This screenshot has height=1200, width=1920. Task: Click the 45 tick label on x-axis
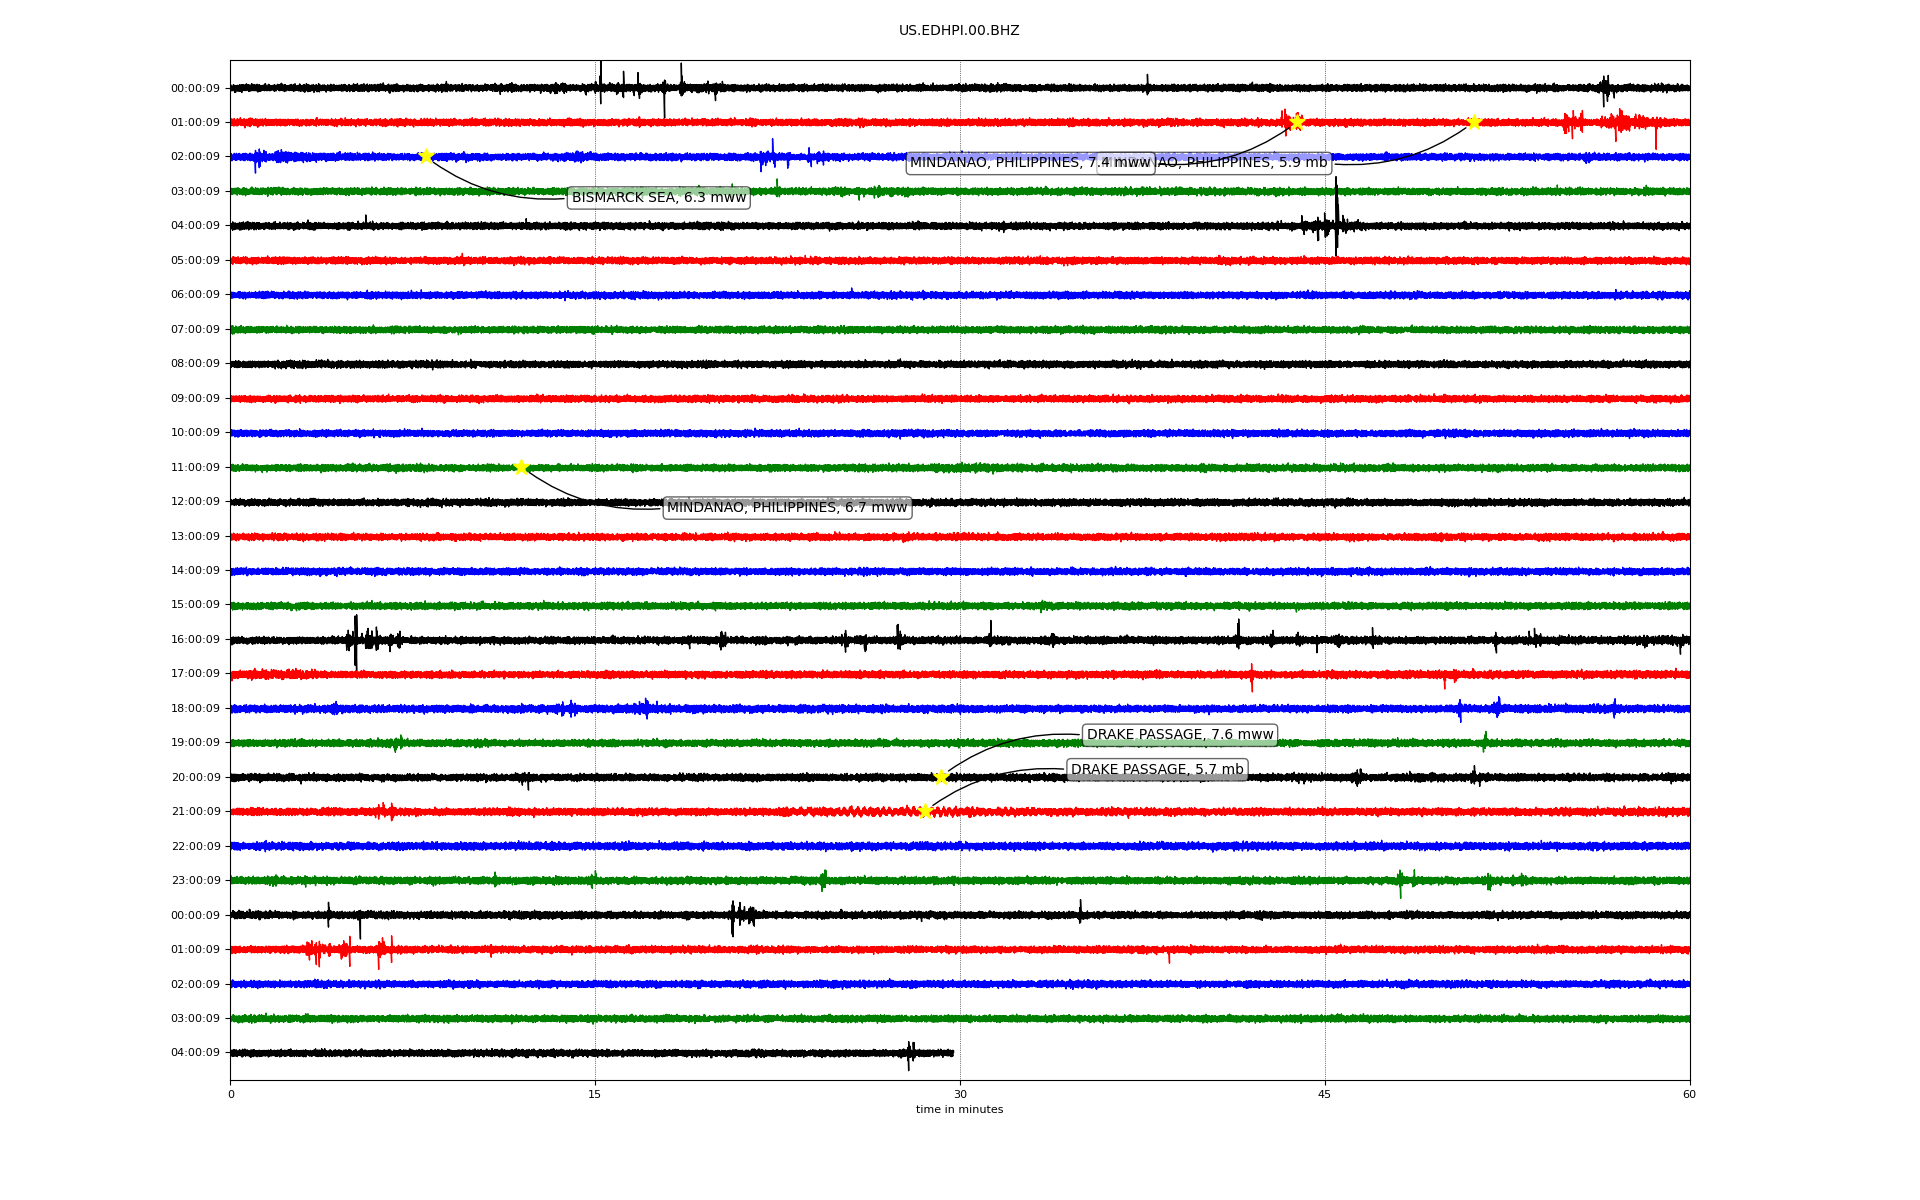(1325, 1094)
